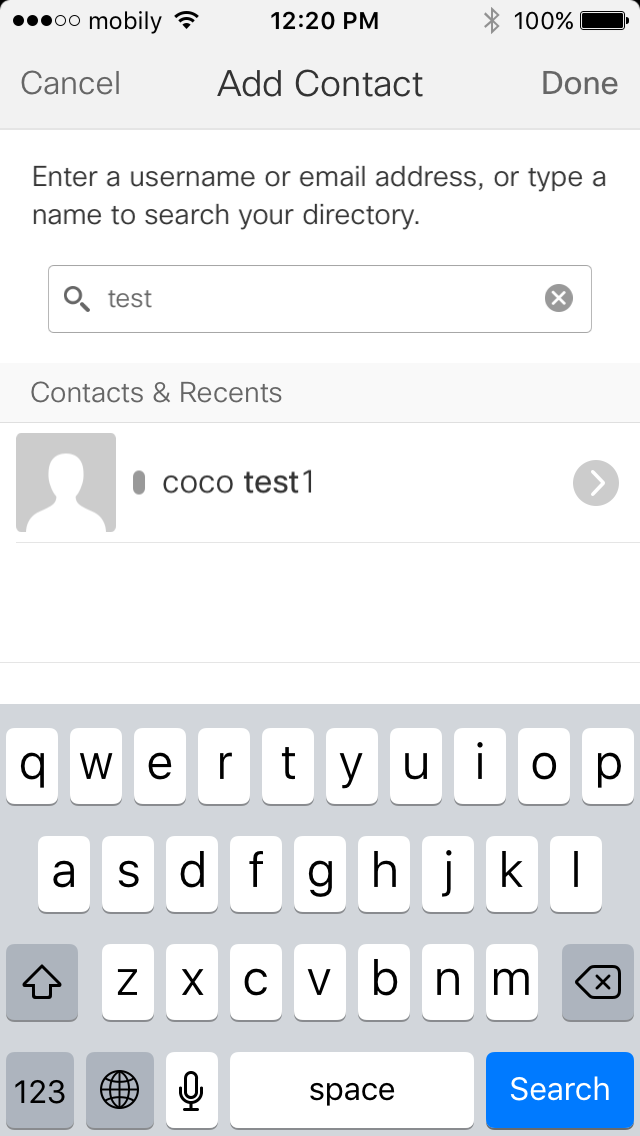Screen dimensions: 640x1136
Task: Tap the microphone dictation key
Action: point(191,1089)
